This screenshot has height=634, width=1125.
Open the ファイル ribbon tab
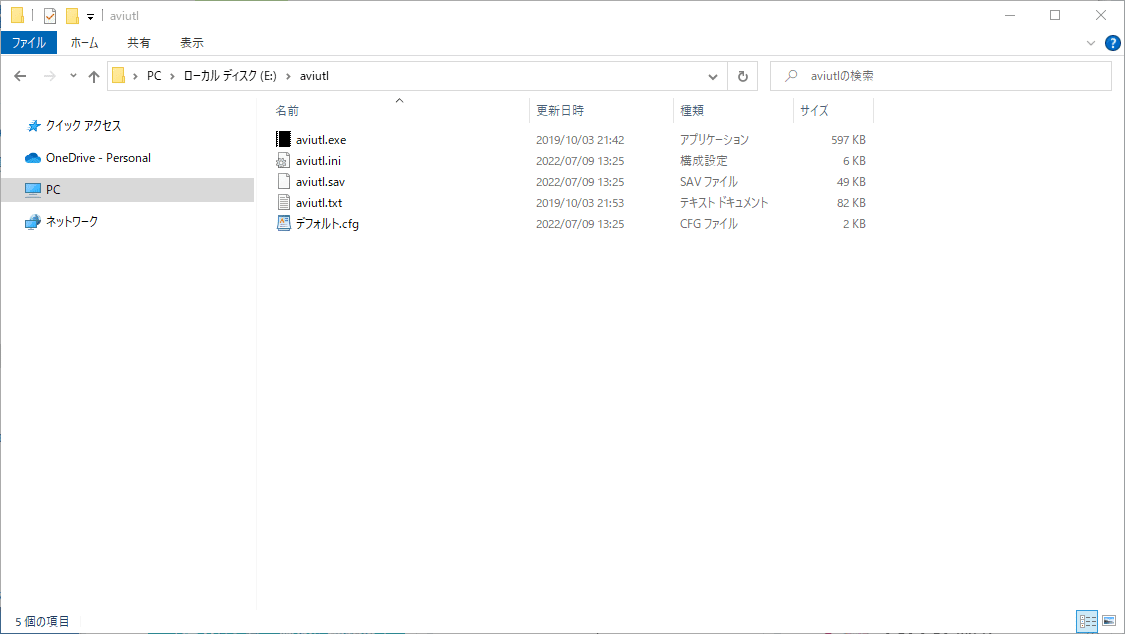coord(29,43)
